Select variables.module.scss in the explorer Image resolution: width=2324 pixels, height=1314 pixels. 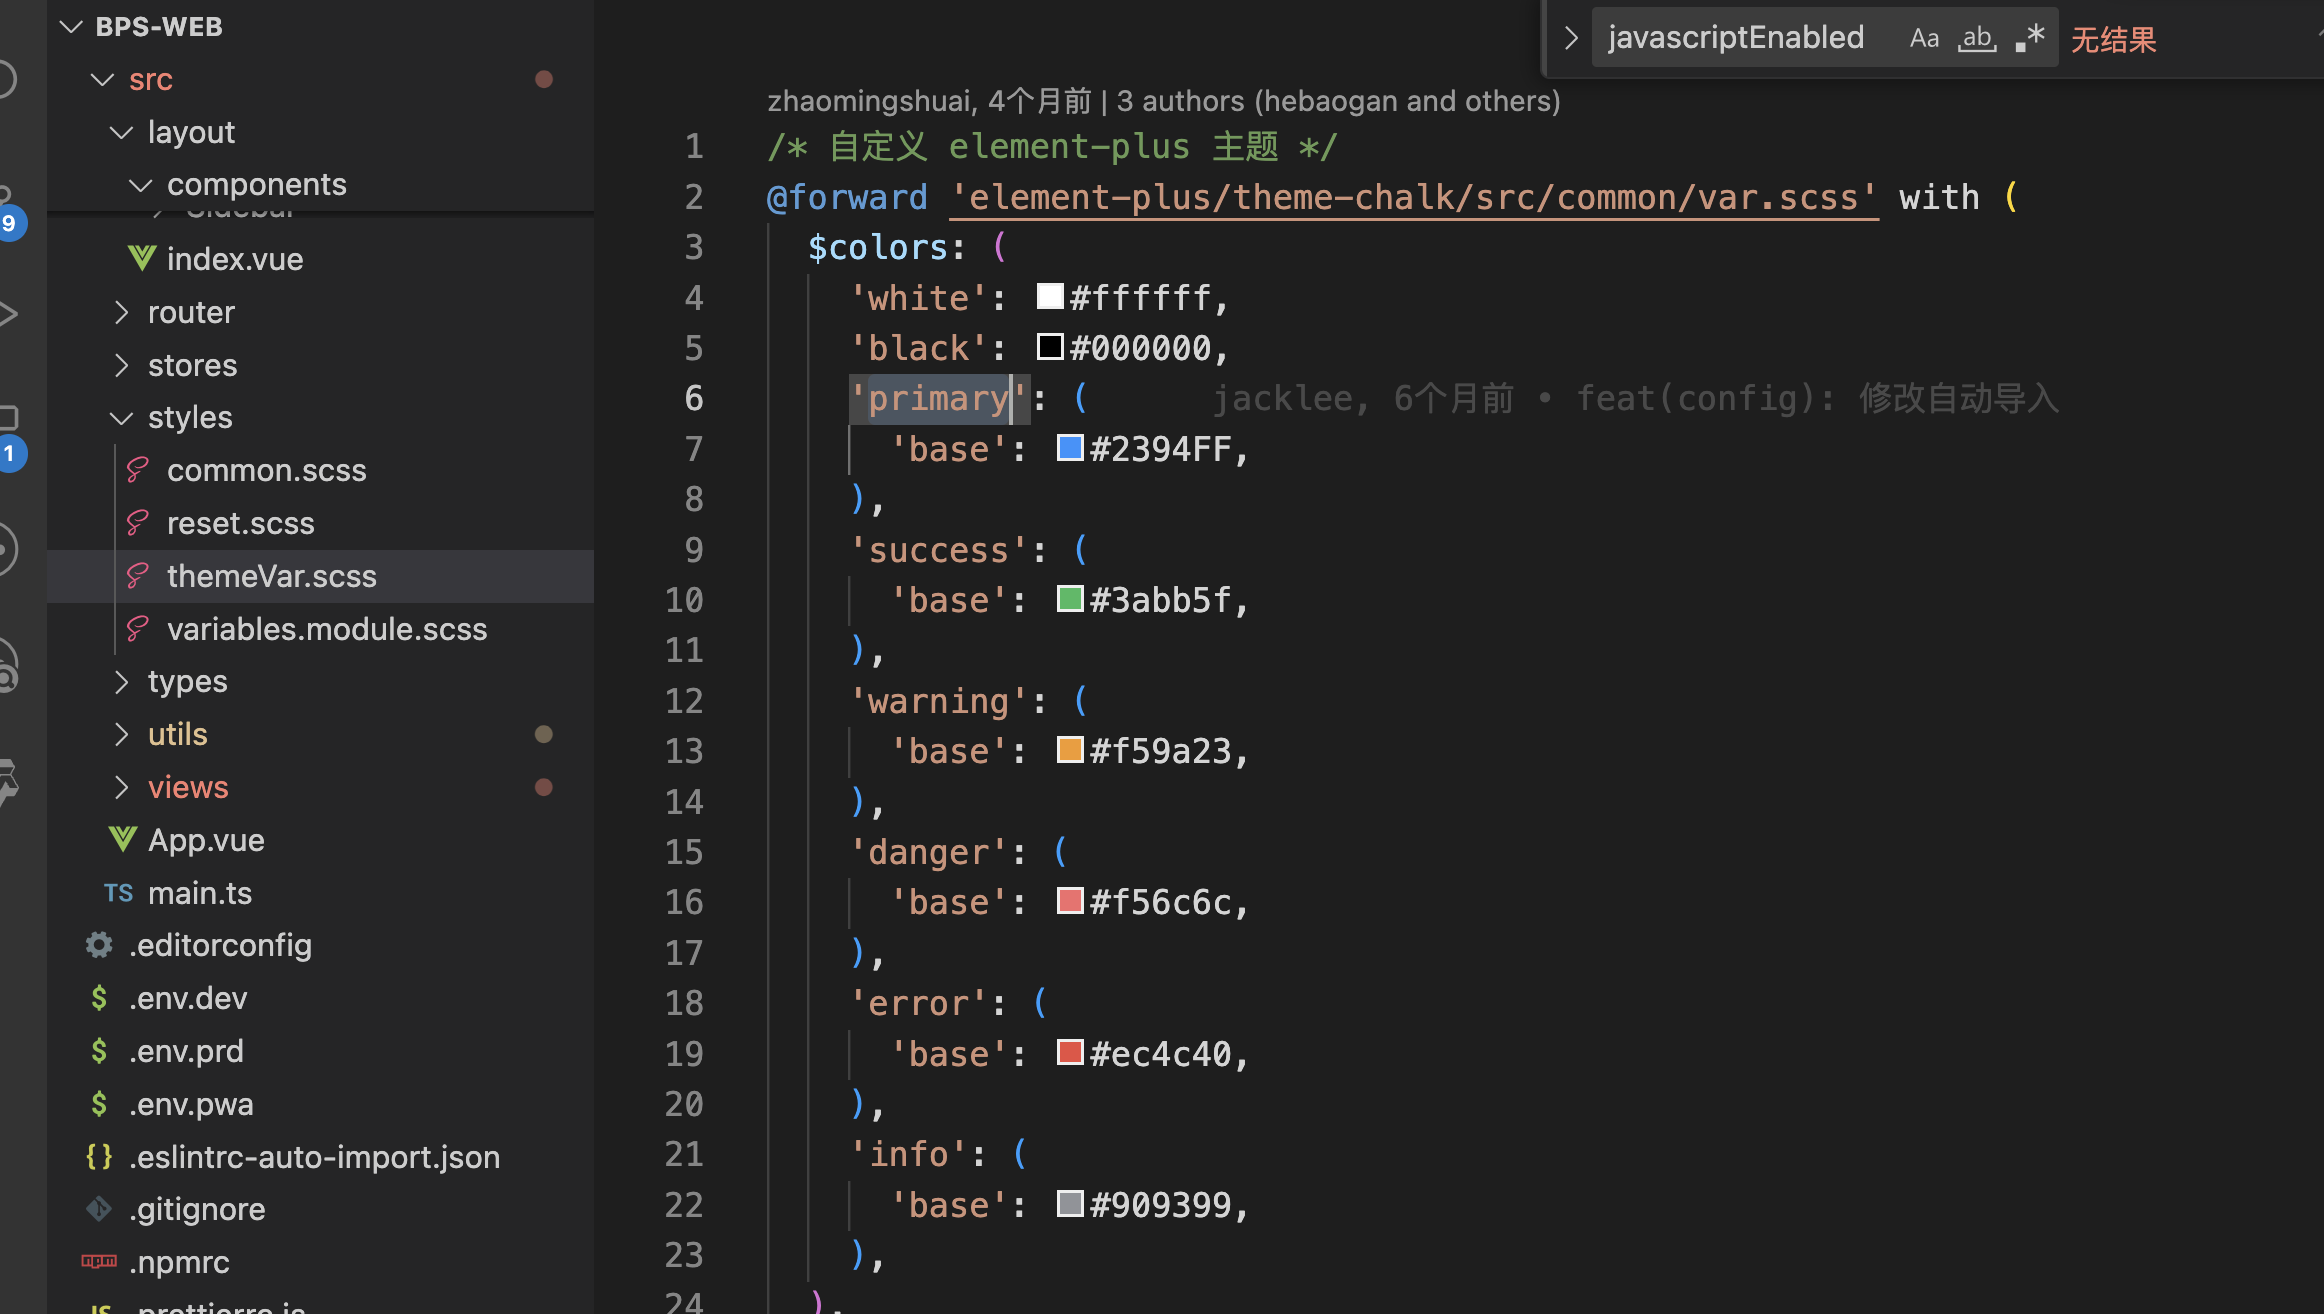click(x=326, y=629)
